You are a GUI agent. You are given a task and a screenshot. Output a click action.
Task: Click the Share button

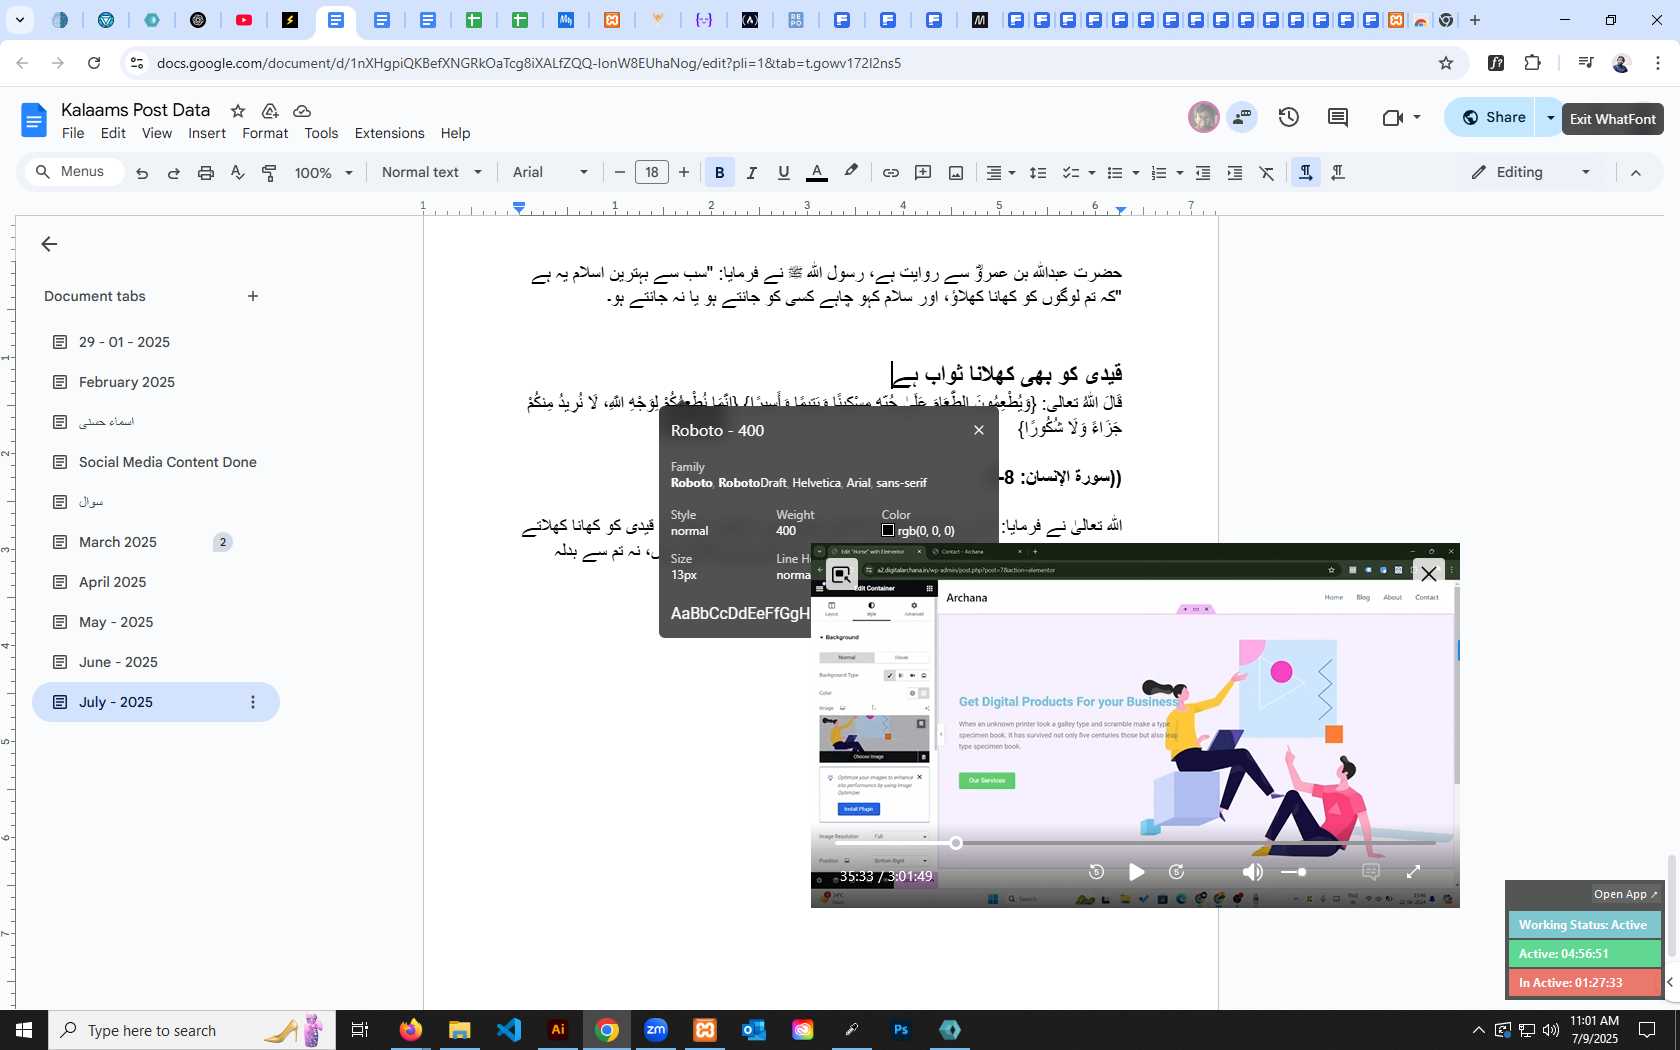[x=1493, y=118]
